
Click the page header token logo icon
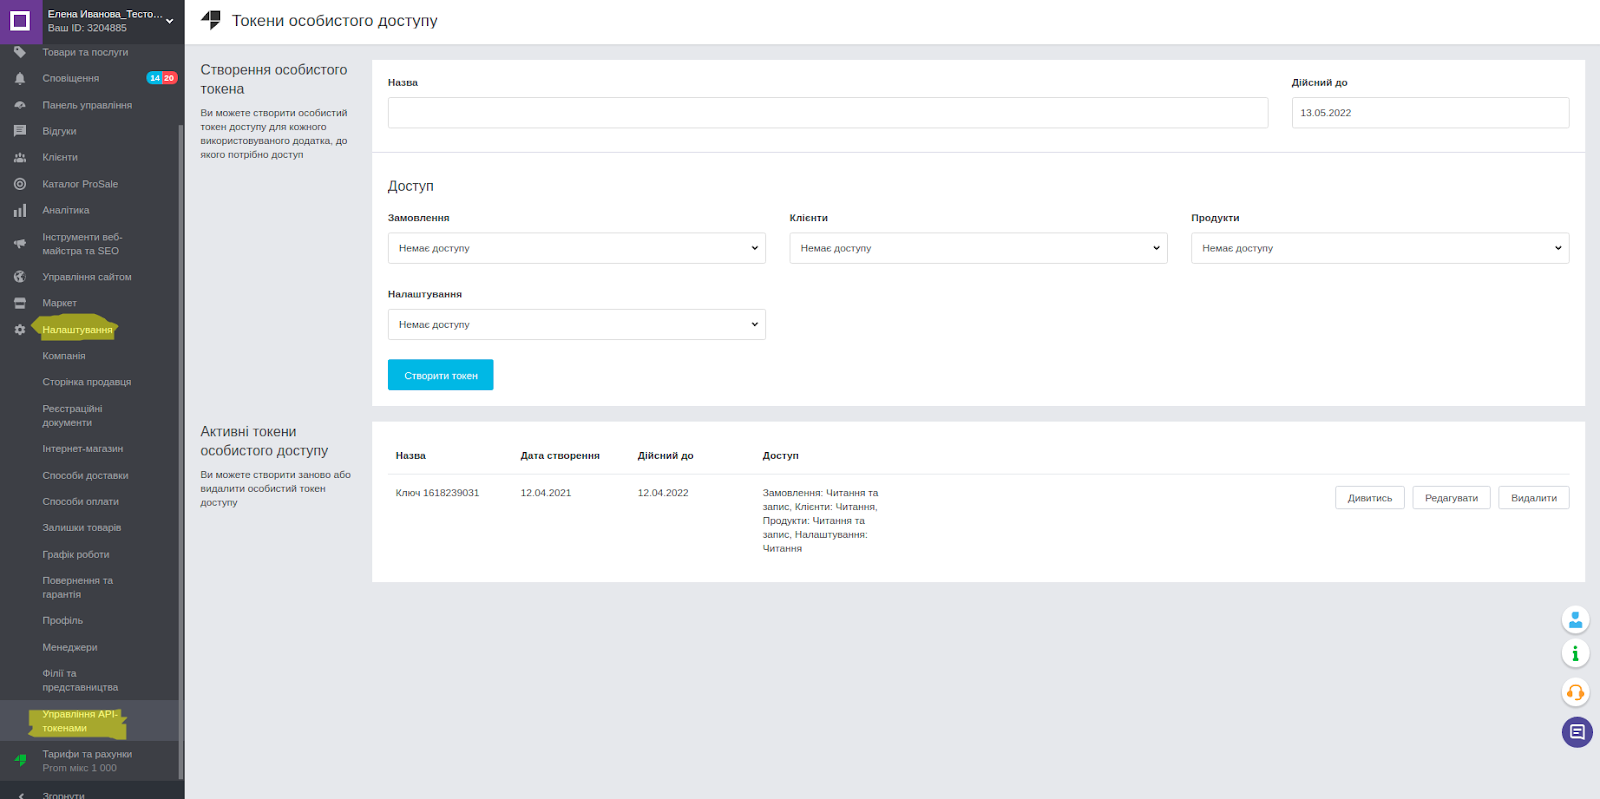pyautogui.click(x=211, y=20)
